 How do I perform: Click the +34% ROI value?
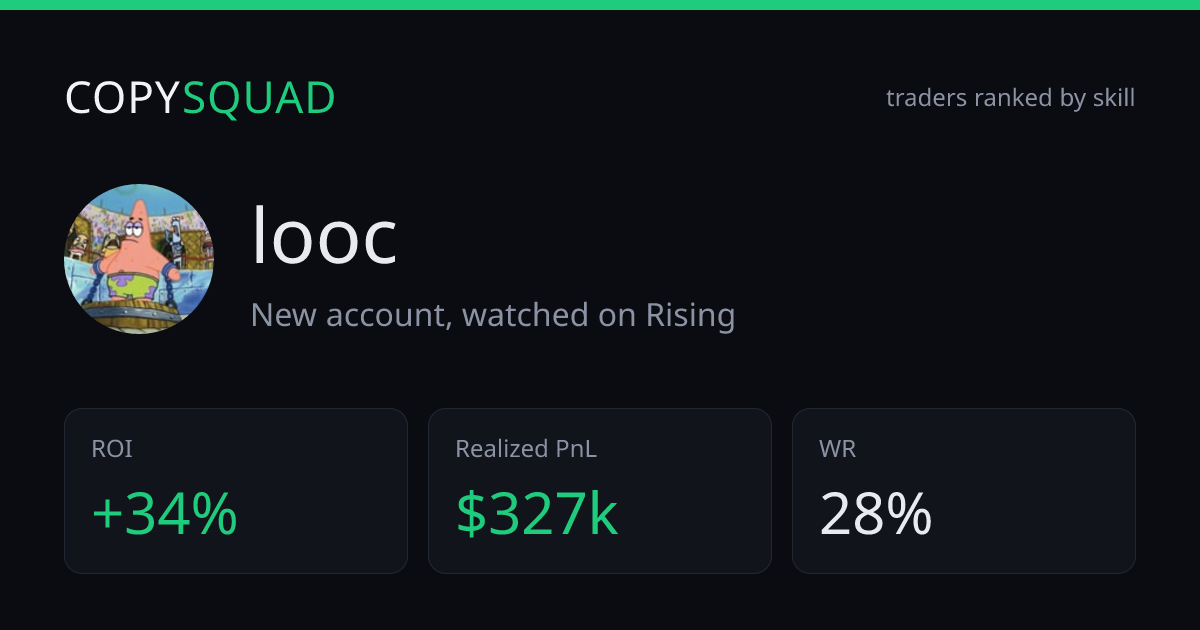pos(164,514)
